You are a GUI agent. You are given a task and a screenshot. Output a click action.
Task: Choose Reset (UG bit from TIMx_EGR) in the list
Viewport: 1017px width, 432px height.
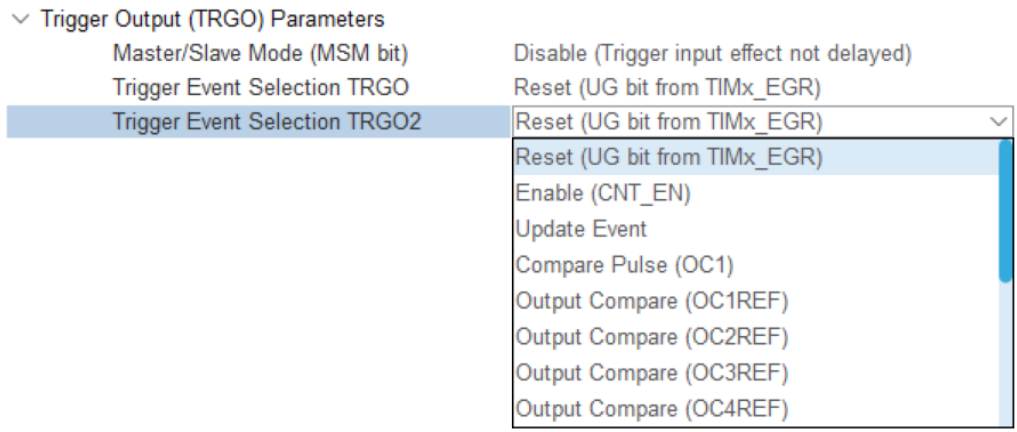(668, 157)
